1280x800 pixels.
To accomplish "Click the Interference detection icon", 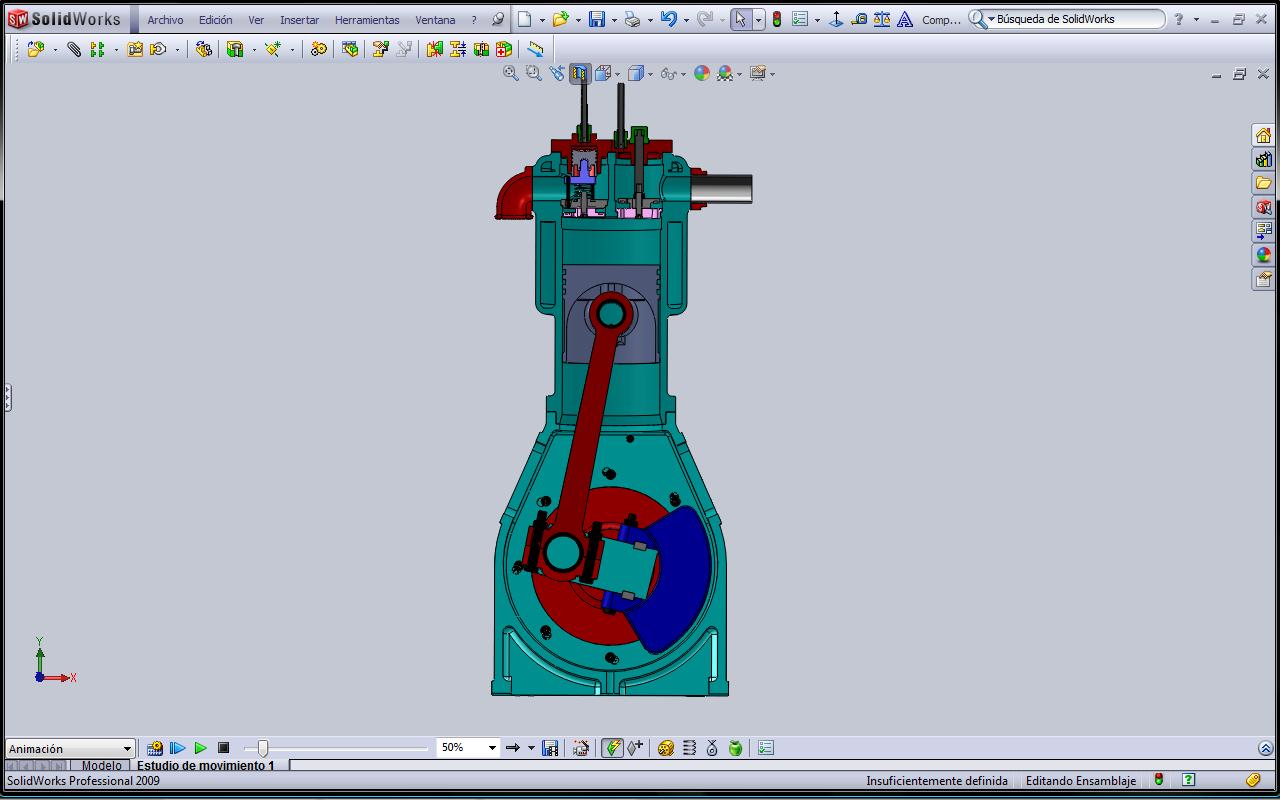I will [x=434, y=49].
